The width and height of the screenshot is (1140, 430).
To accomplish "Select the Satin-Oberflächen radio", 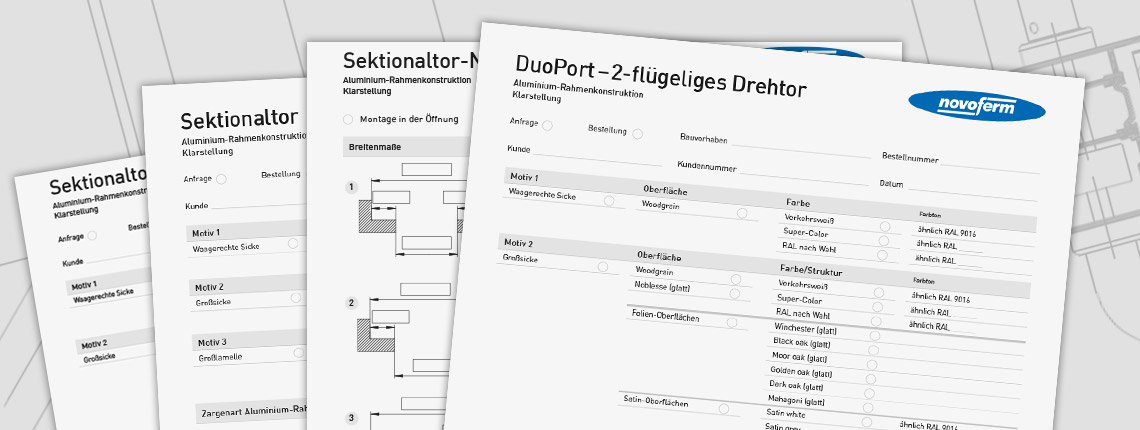I will [x=723, y=409].
